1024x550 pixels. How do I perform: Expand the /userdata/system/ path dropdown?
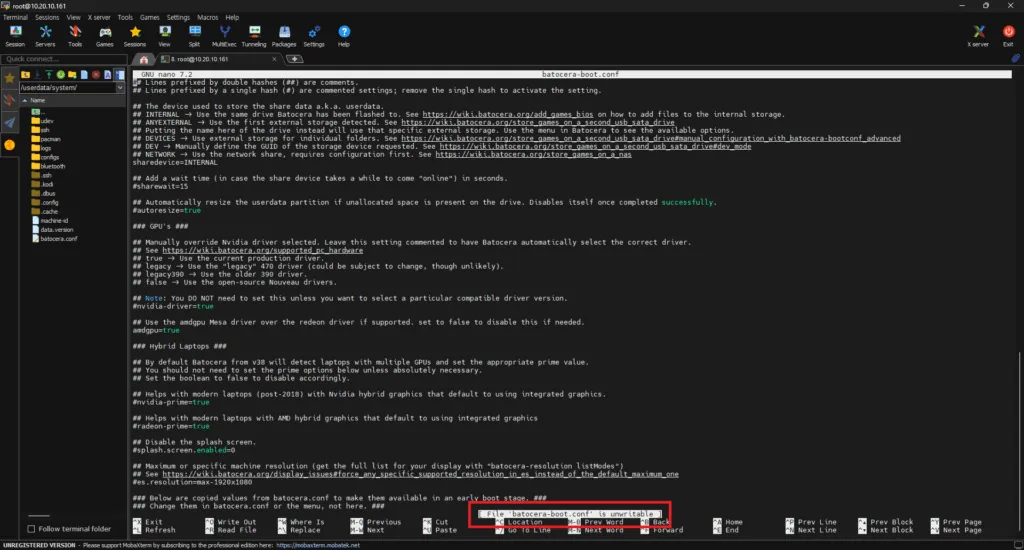click(x=120, y=88)
